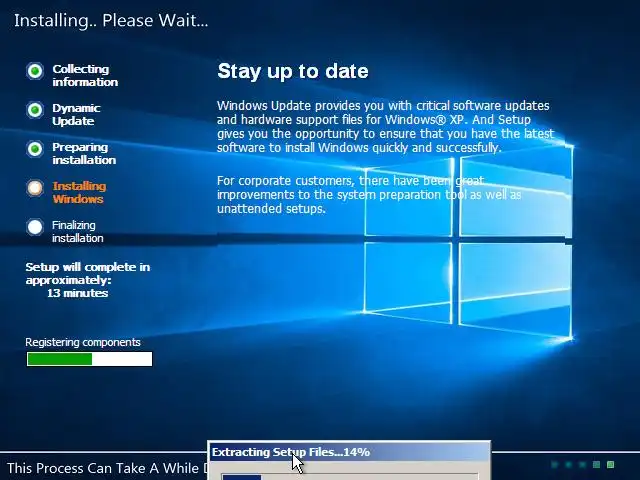Image resolution: width=640 pixels, height=480 pixels.
Task: Click This Process Can Take A While text
Action: click(108, 468)
